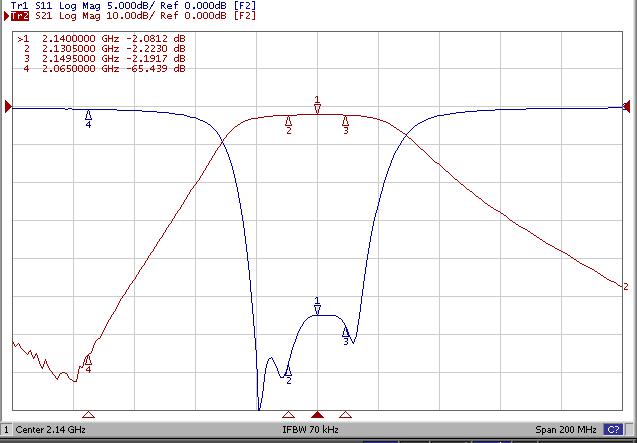Select marker 1 readout row at 2.1400000 GHz

101,39
